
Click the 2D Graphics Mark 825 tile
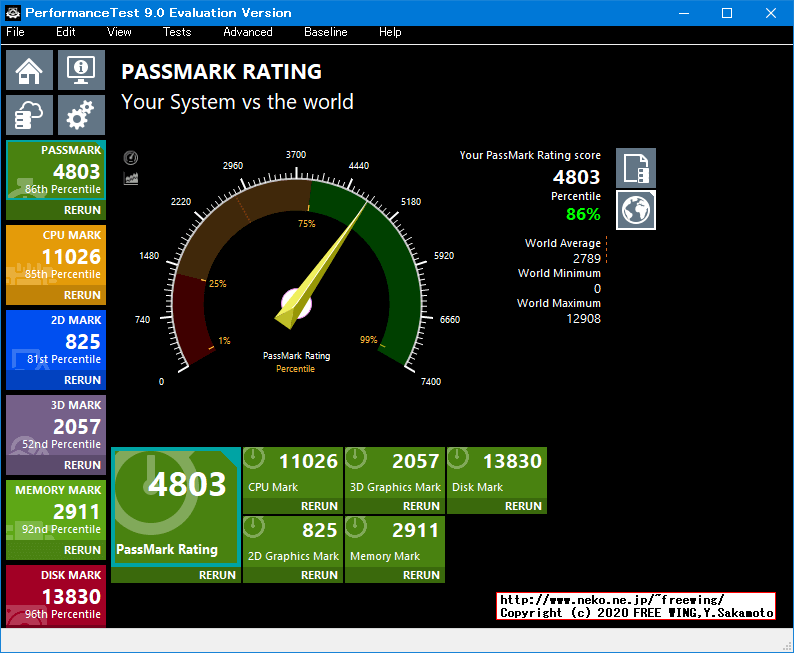tap(292, 541)
